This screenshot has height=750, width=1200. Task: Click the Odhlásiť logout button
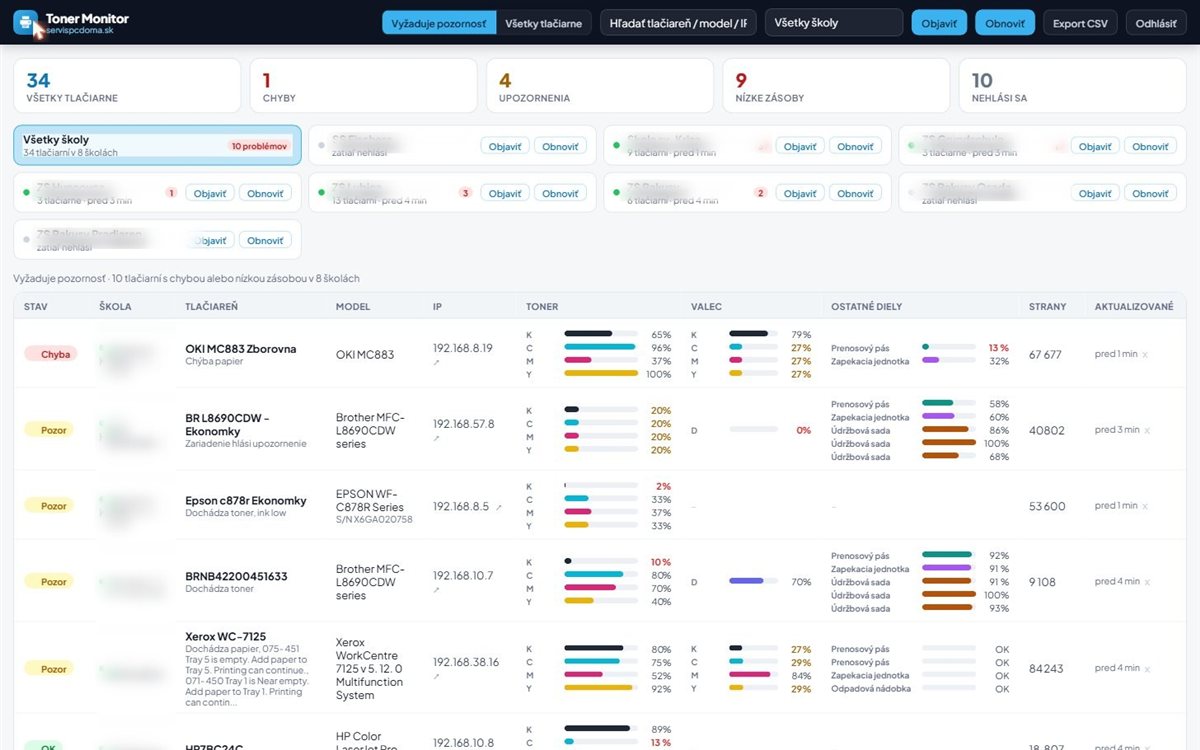1156,22
